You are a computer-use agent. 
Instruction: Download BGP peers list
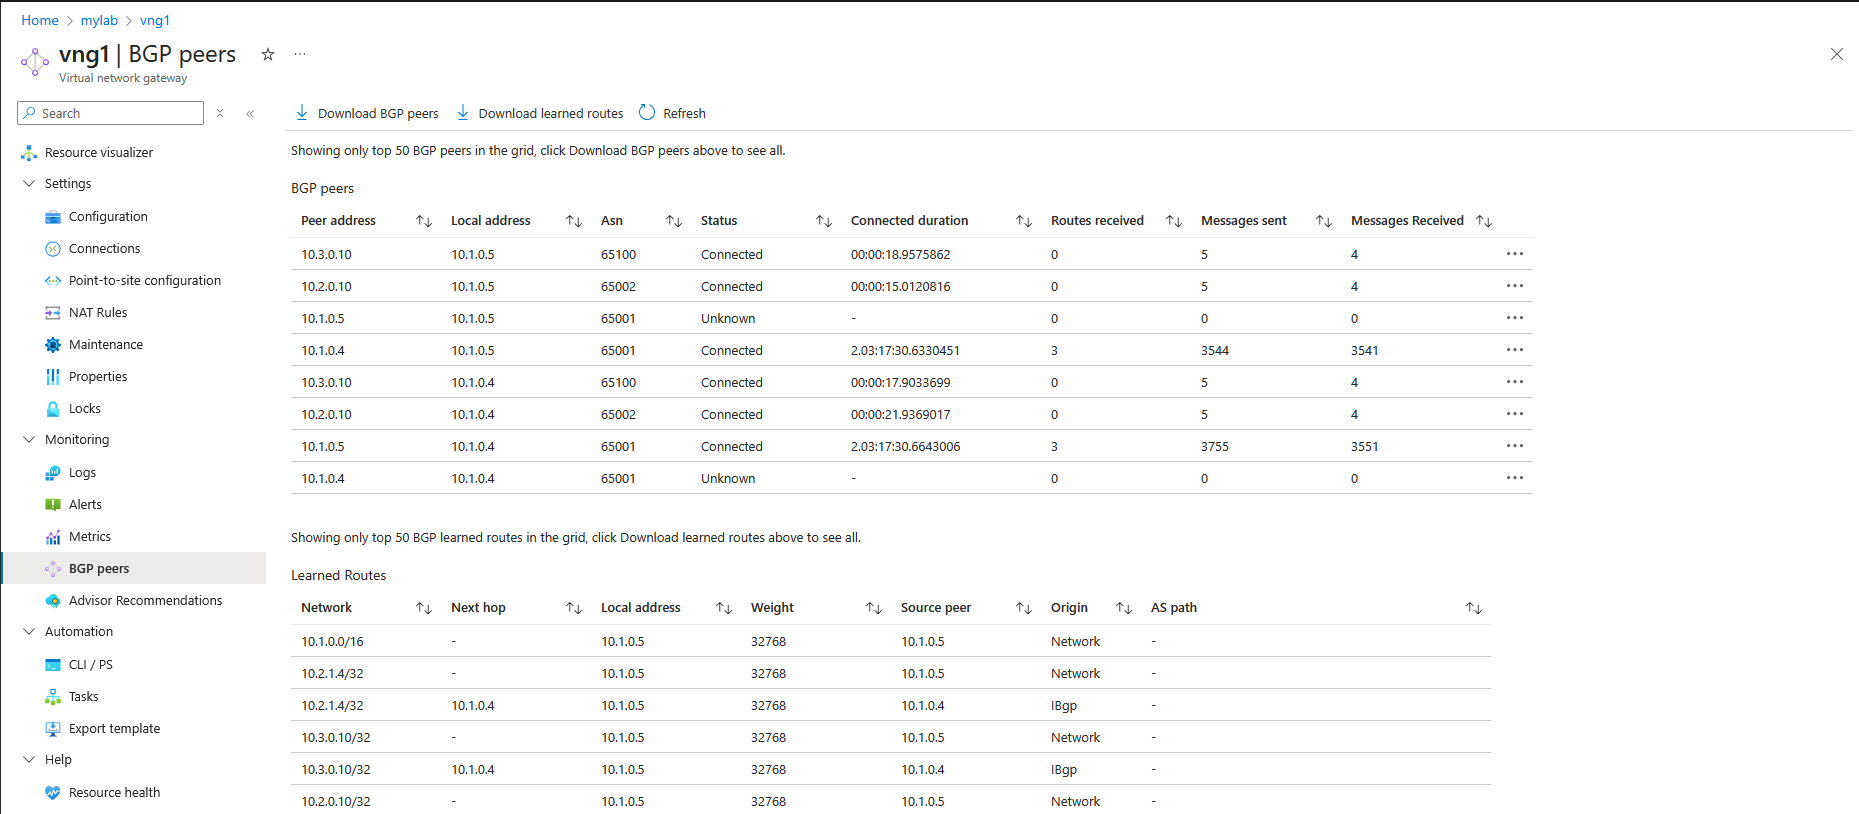[x=367, y=114]
